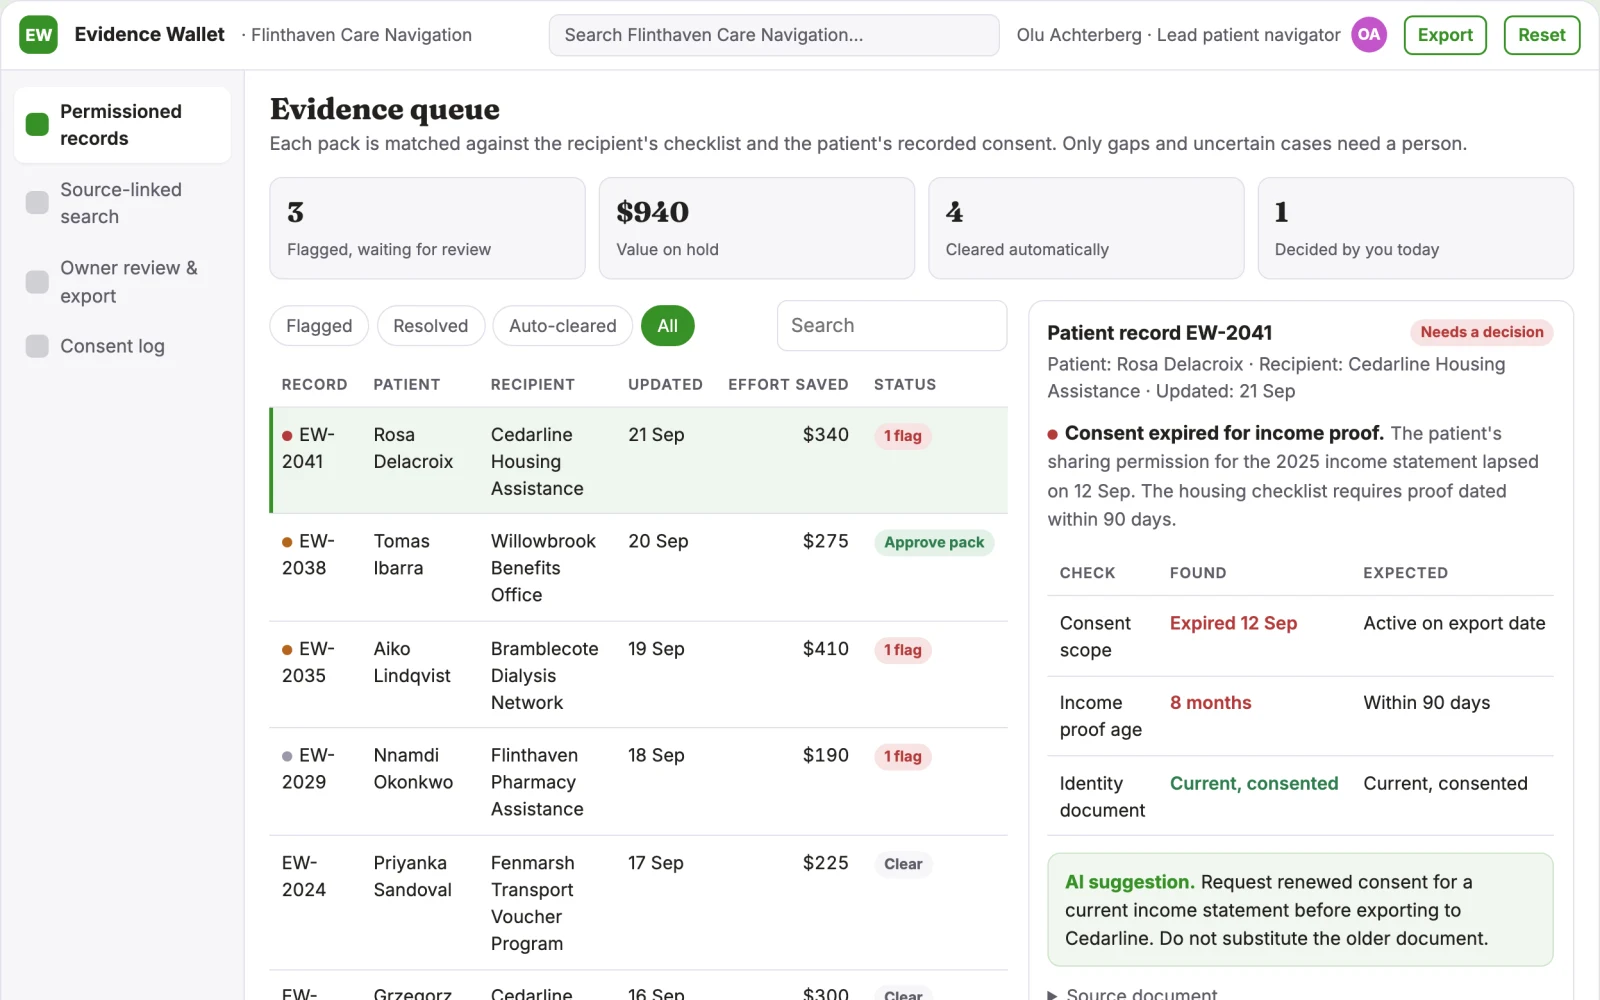Click the green EW app logo

coord(38,35)
